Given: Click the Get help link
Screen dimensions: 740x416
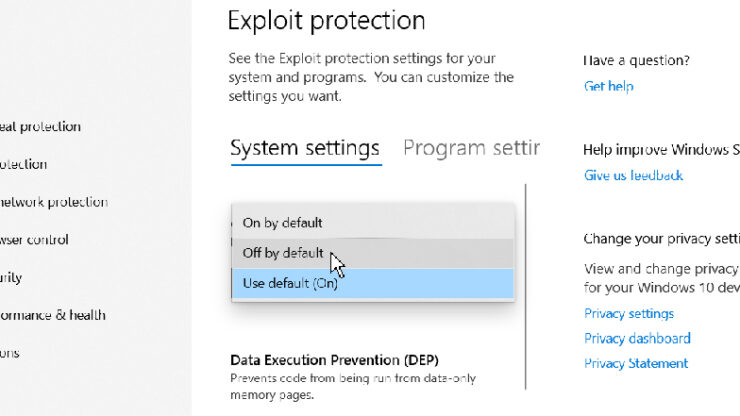Looking at the screenshot, I should click(x=608, y=87).
